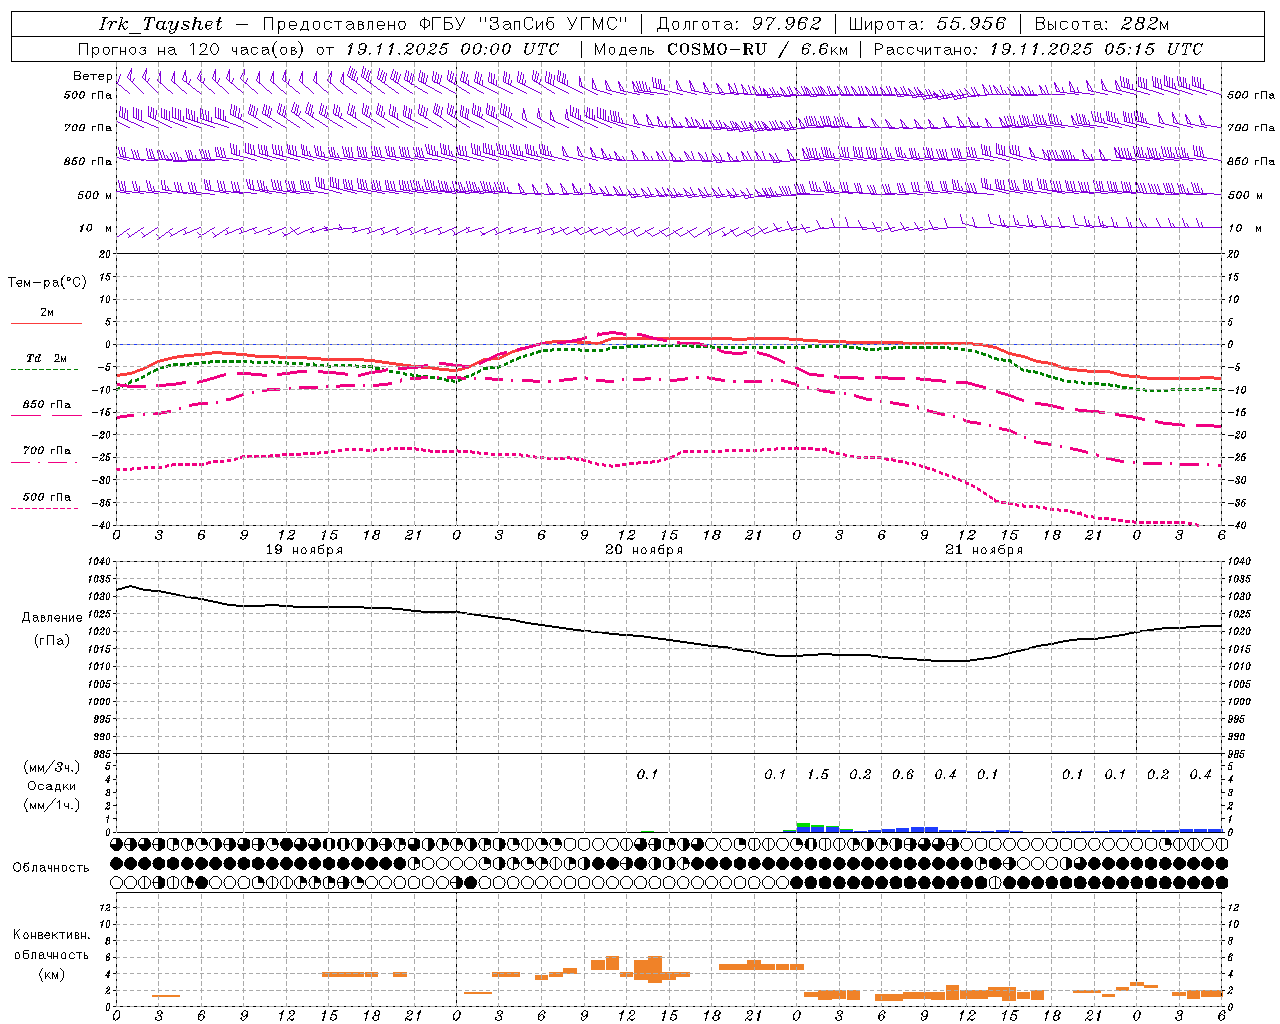Click the '19 ноября' date label
The width and height of the screenshot is (1280, 1024).
click(304, 550)
